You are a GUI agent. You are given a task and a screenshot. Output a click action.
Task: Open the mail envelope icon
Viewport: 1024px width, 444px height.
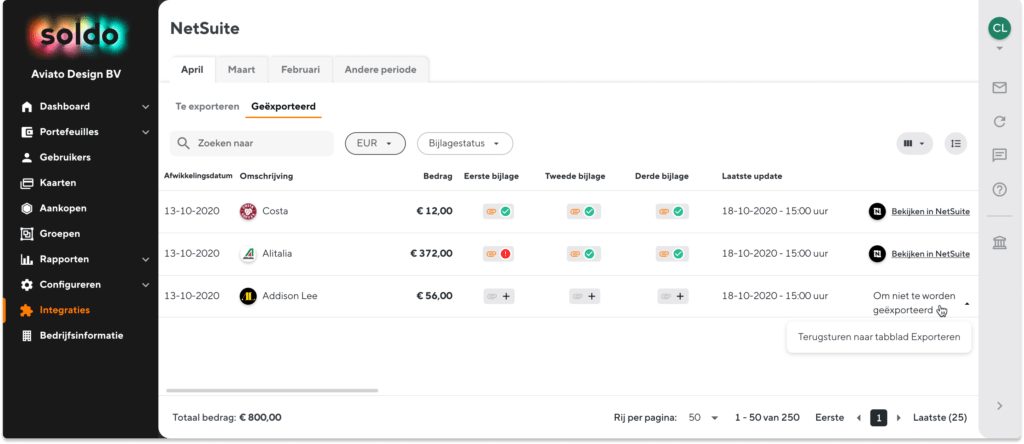point(999,87)
